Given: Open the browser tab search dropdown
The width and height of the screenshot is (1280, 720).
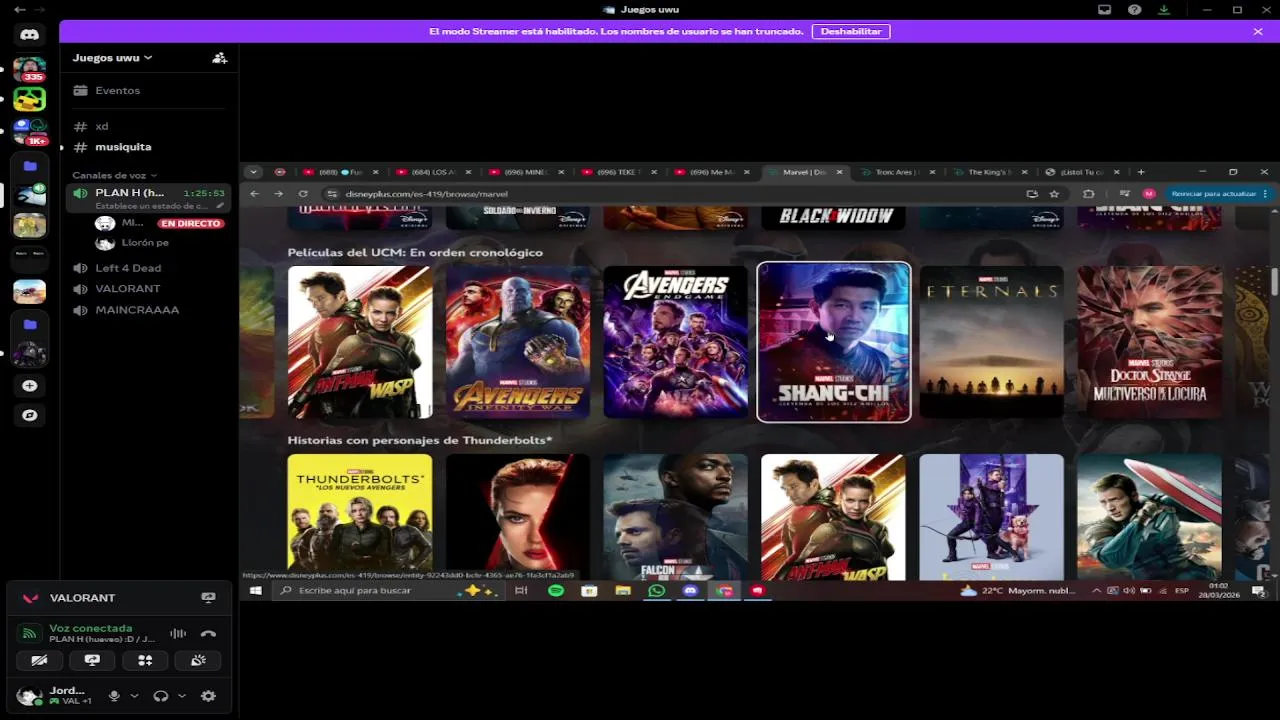Looking at the screenshot, I should (x=253, y=172).
